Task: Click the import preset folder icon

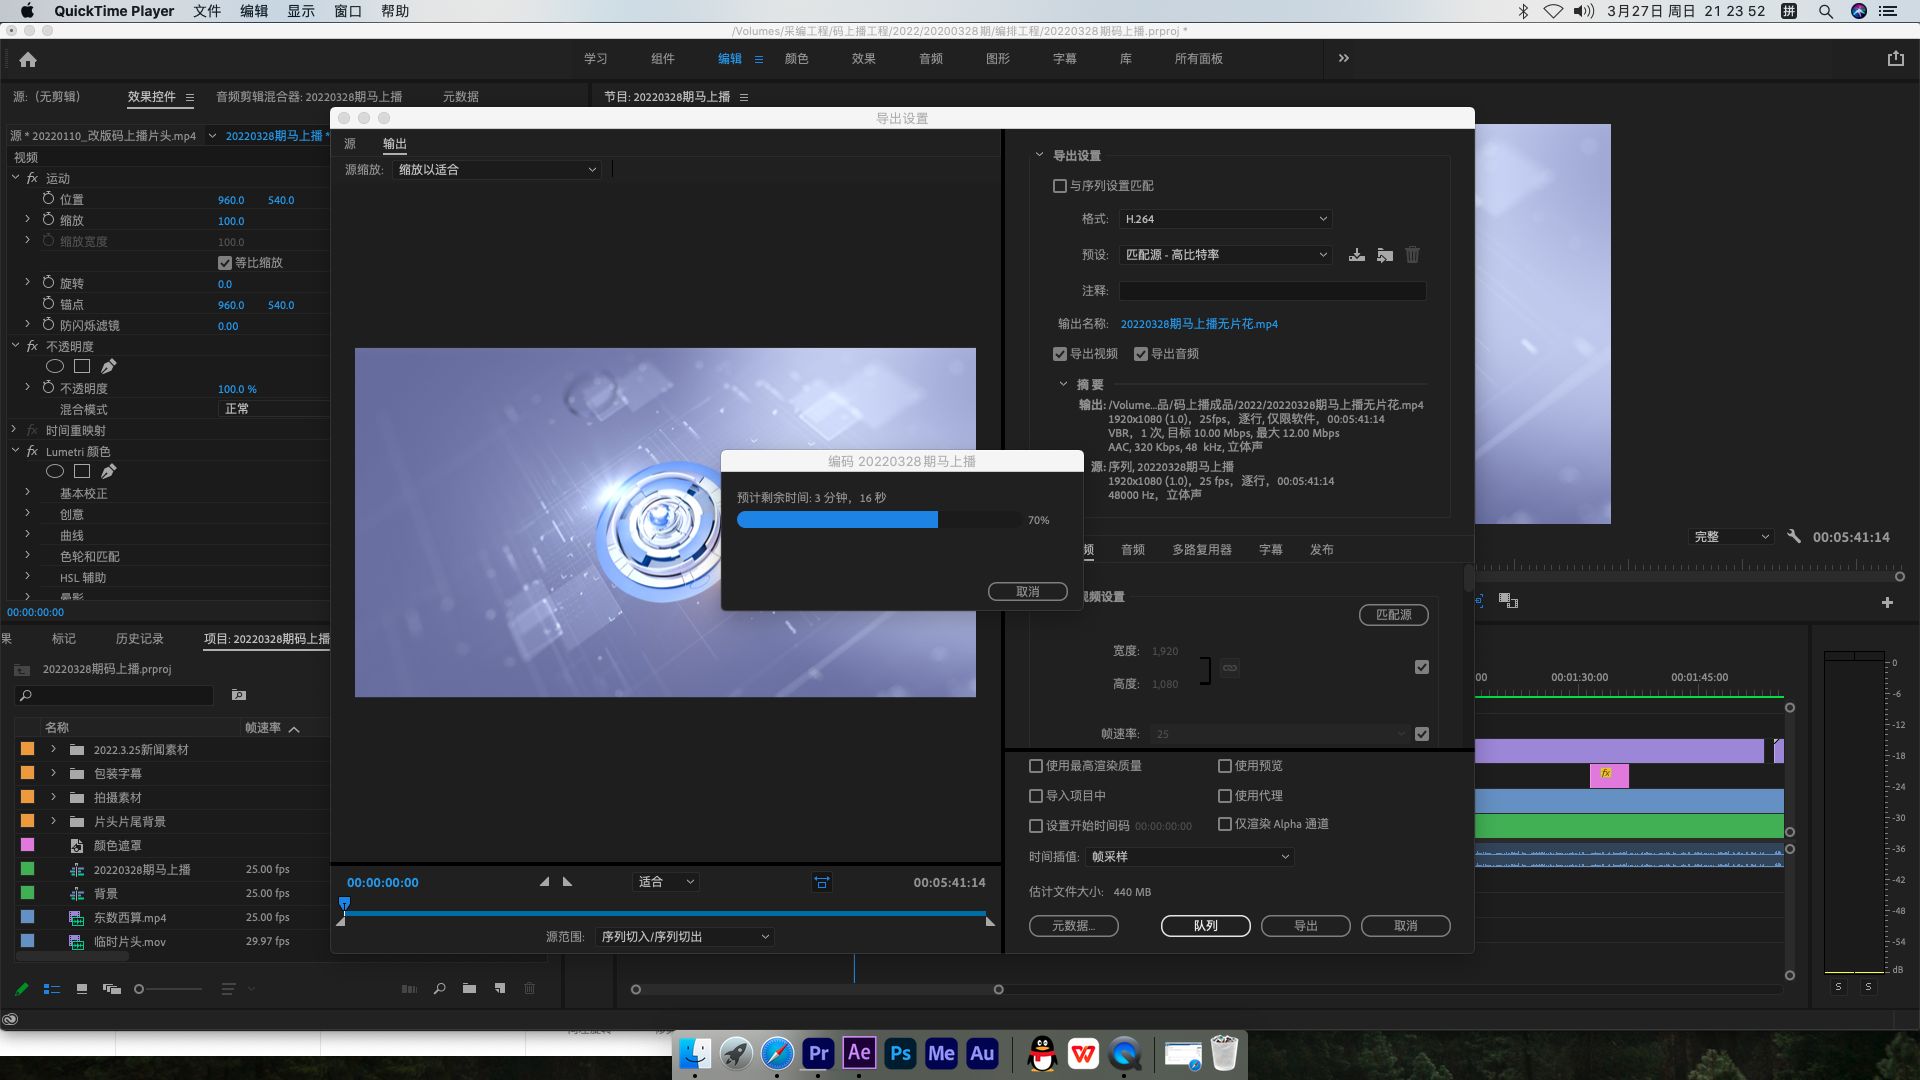Action: coord(1385,255)
